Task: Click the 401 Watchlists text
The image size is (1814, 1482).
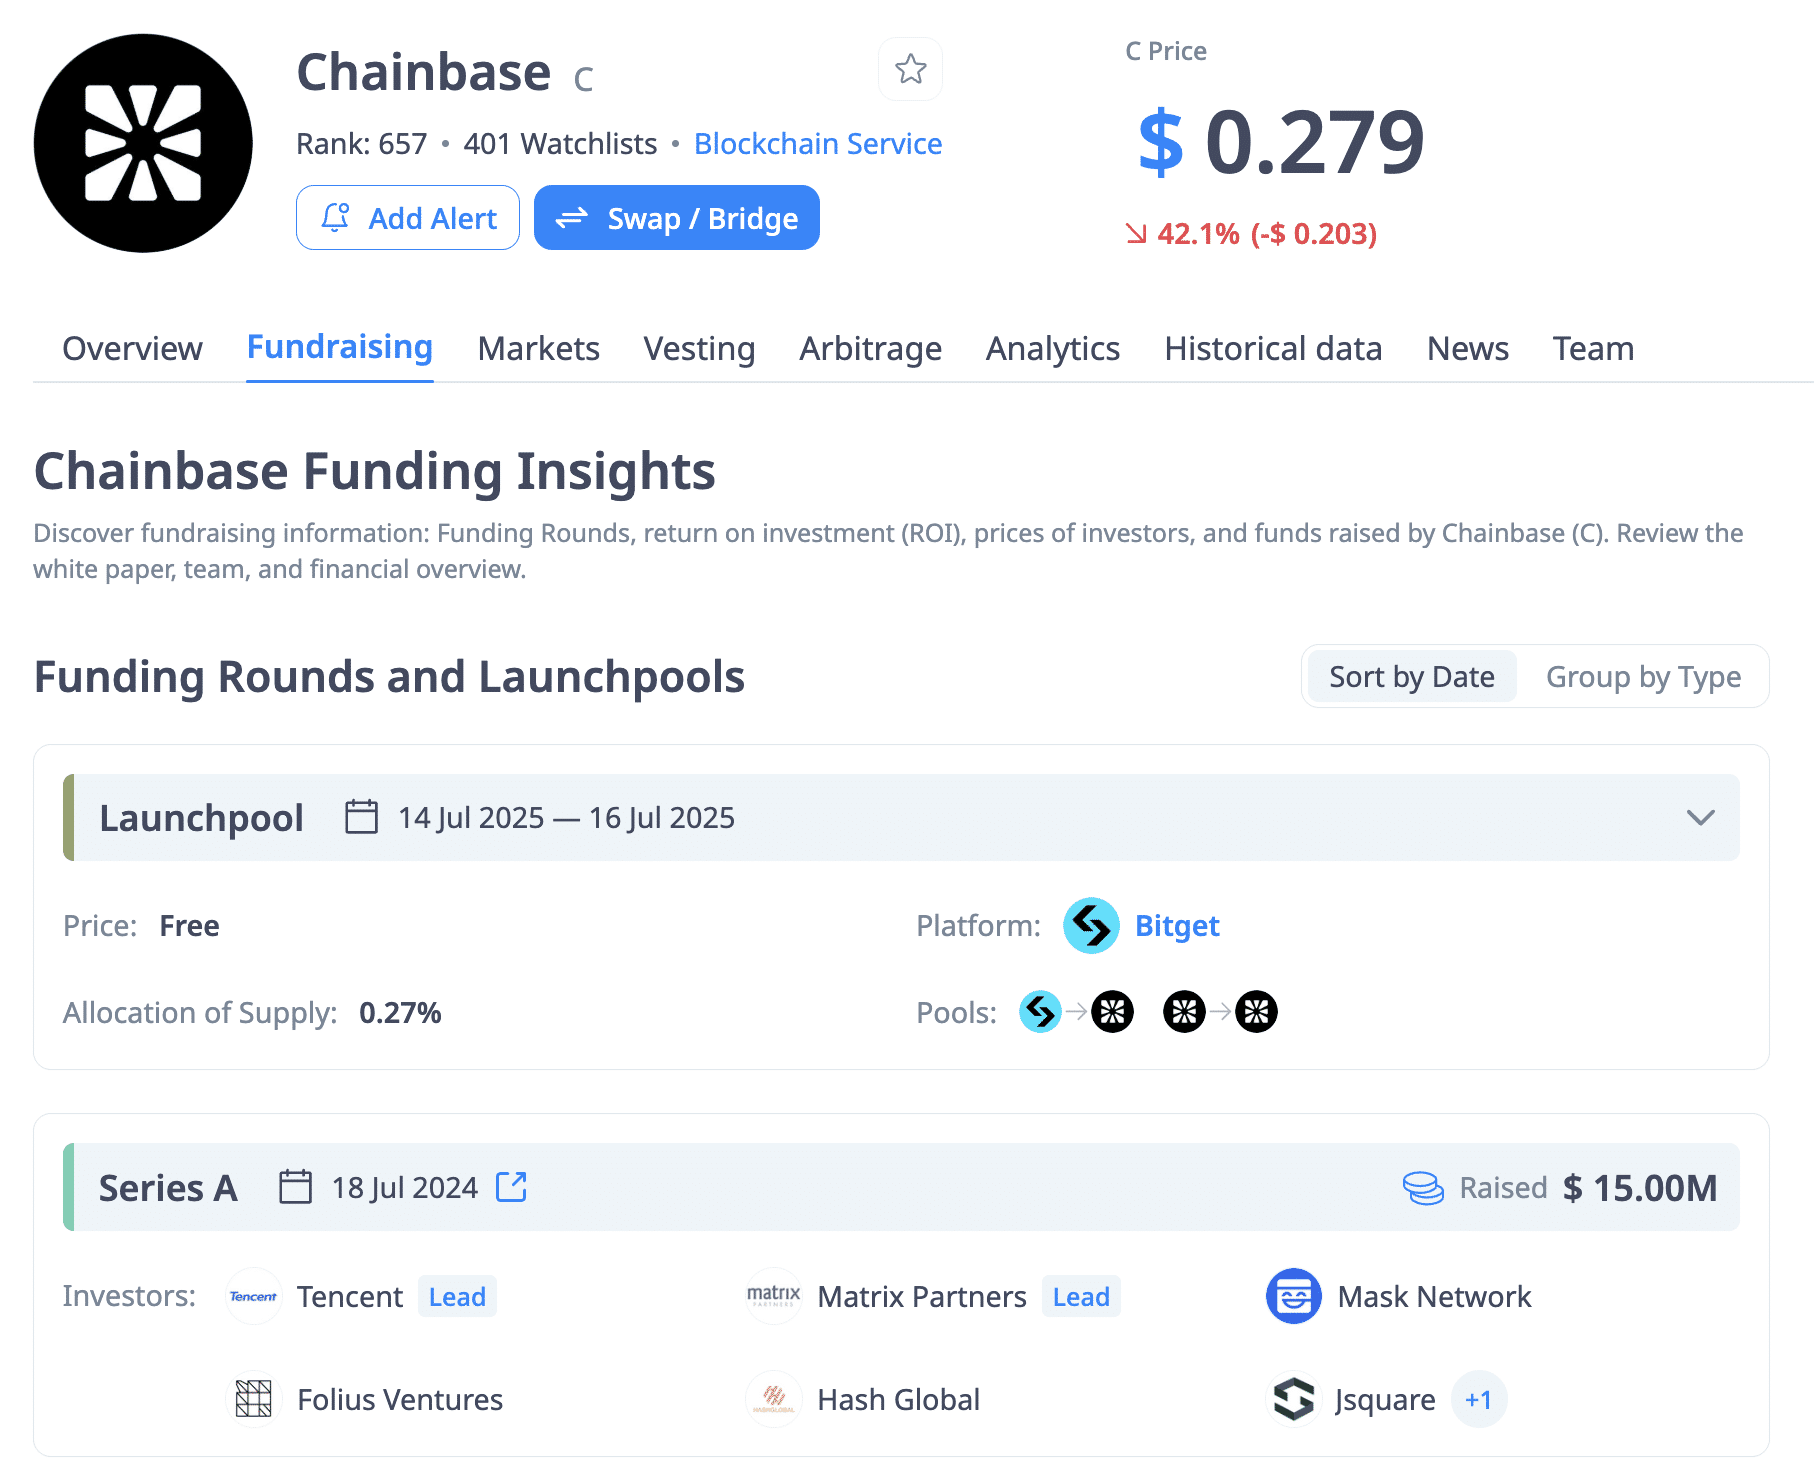Action: point(560,144)
